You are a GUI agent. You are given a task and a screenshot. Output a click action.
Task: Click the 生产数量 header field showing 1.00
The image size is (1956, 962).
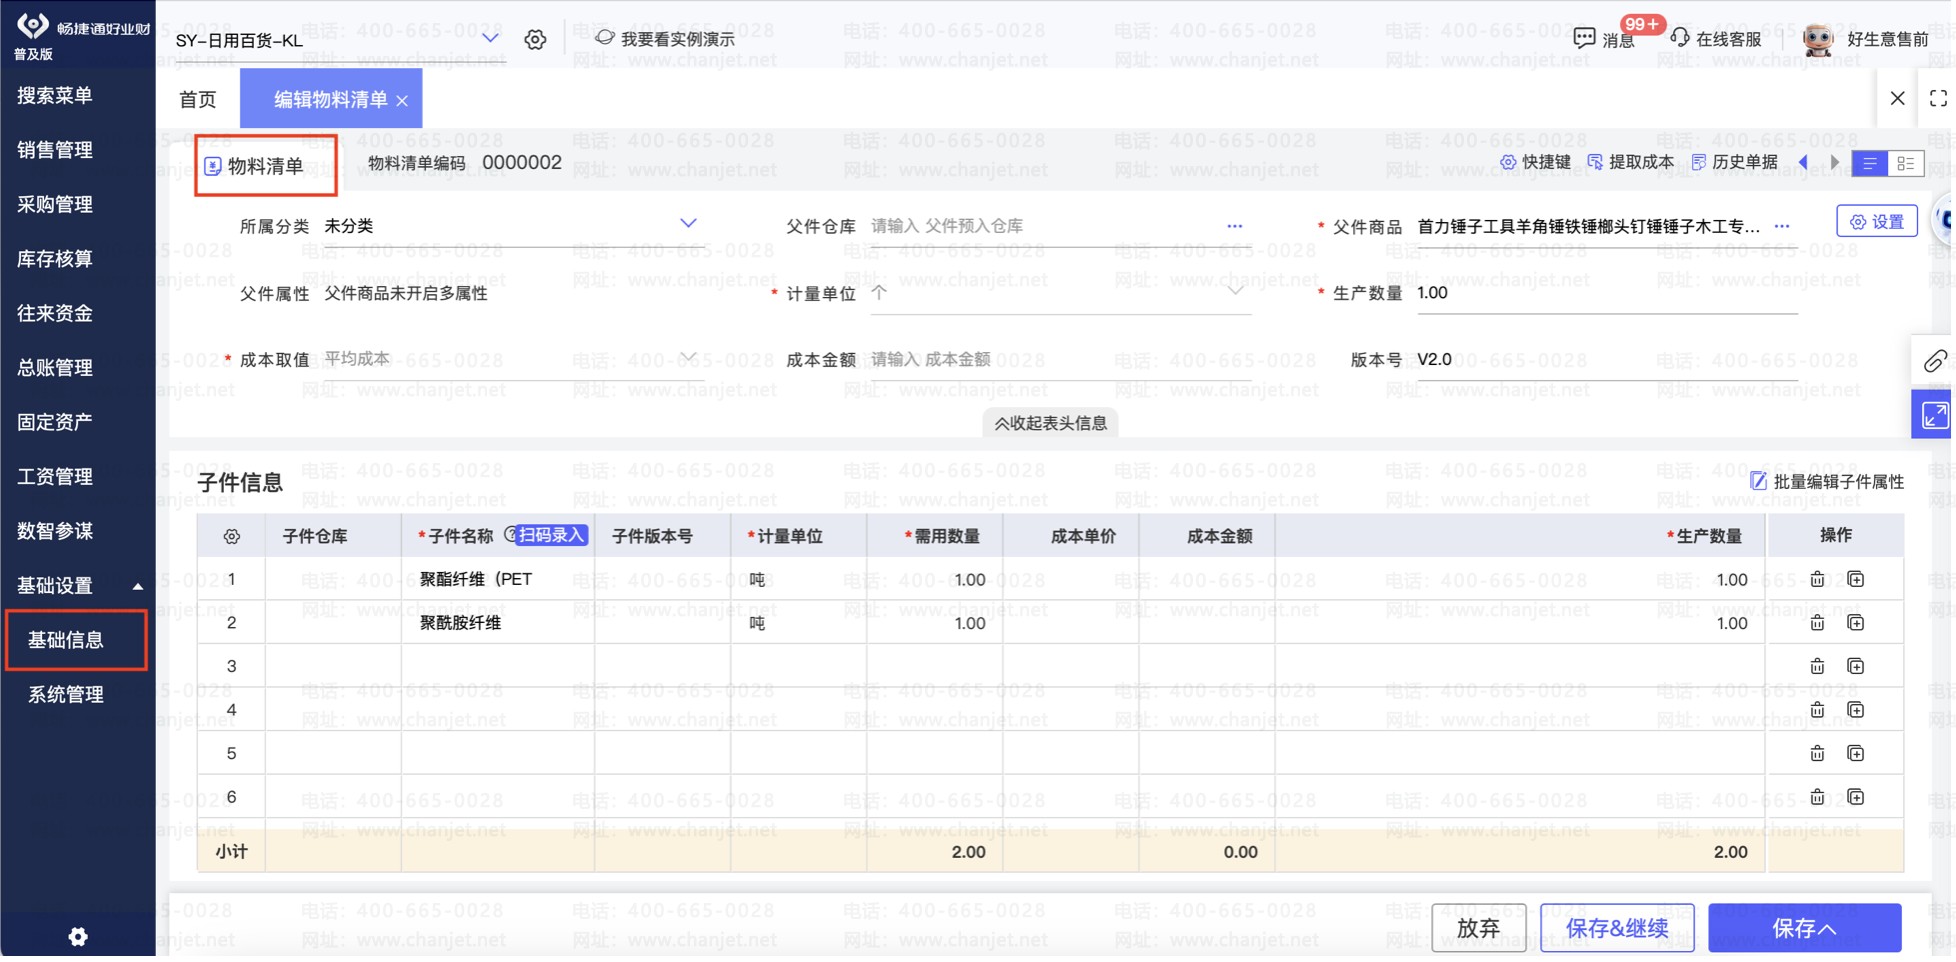point(1606,293)
